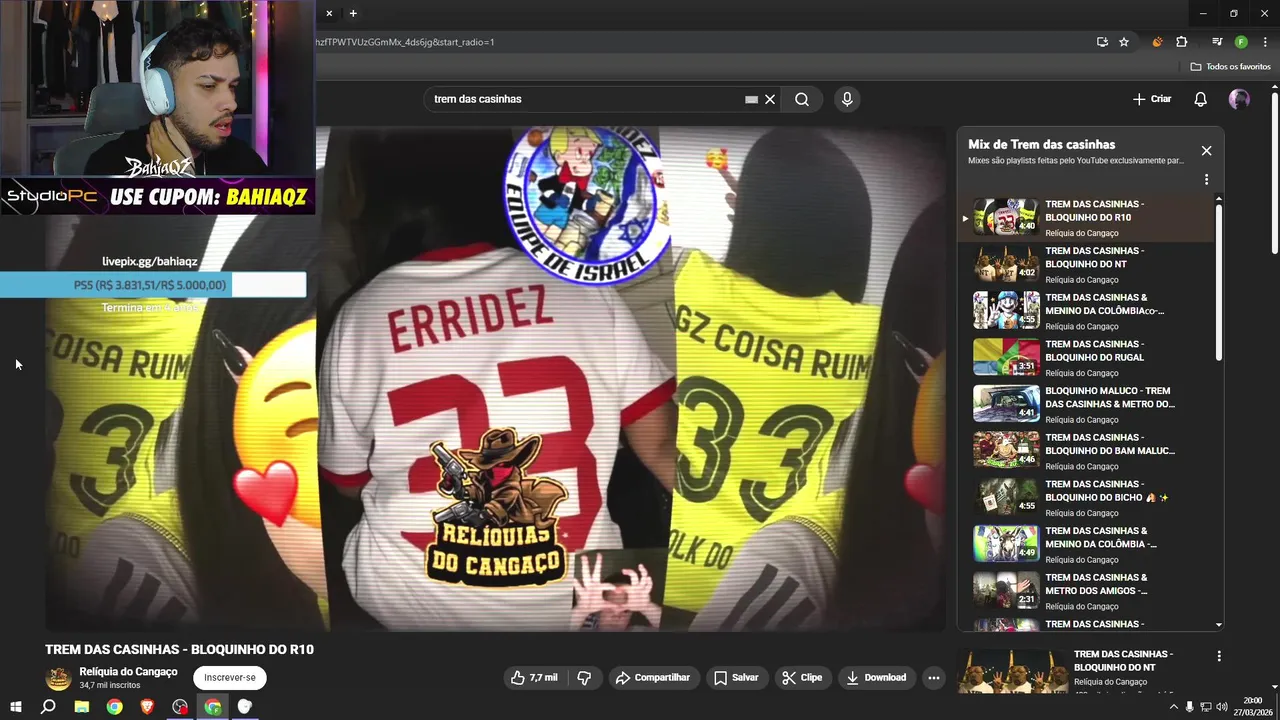Open channel name Relíquia do Cangaço link
This screenshot has height=720, width=1280.
128,671
